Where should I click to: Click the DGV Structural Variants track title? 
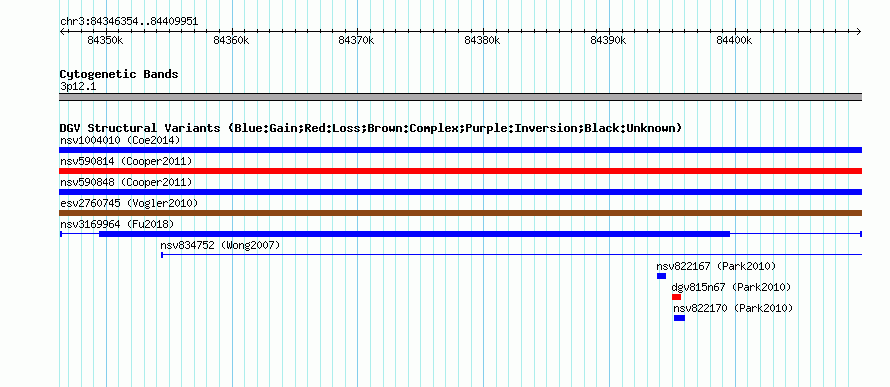click(x=371, y=128)
